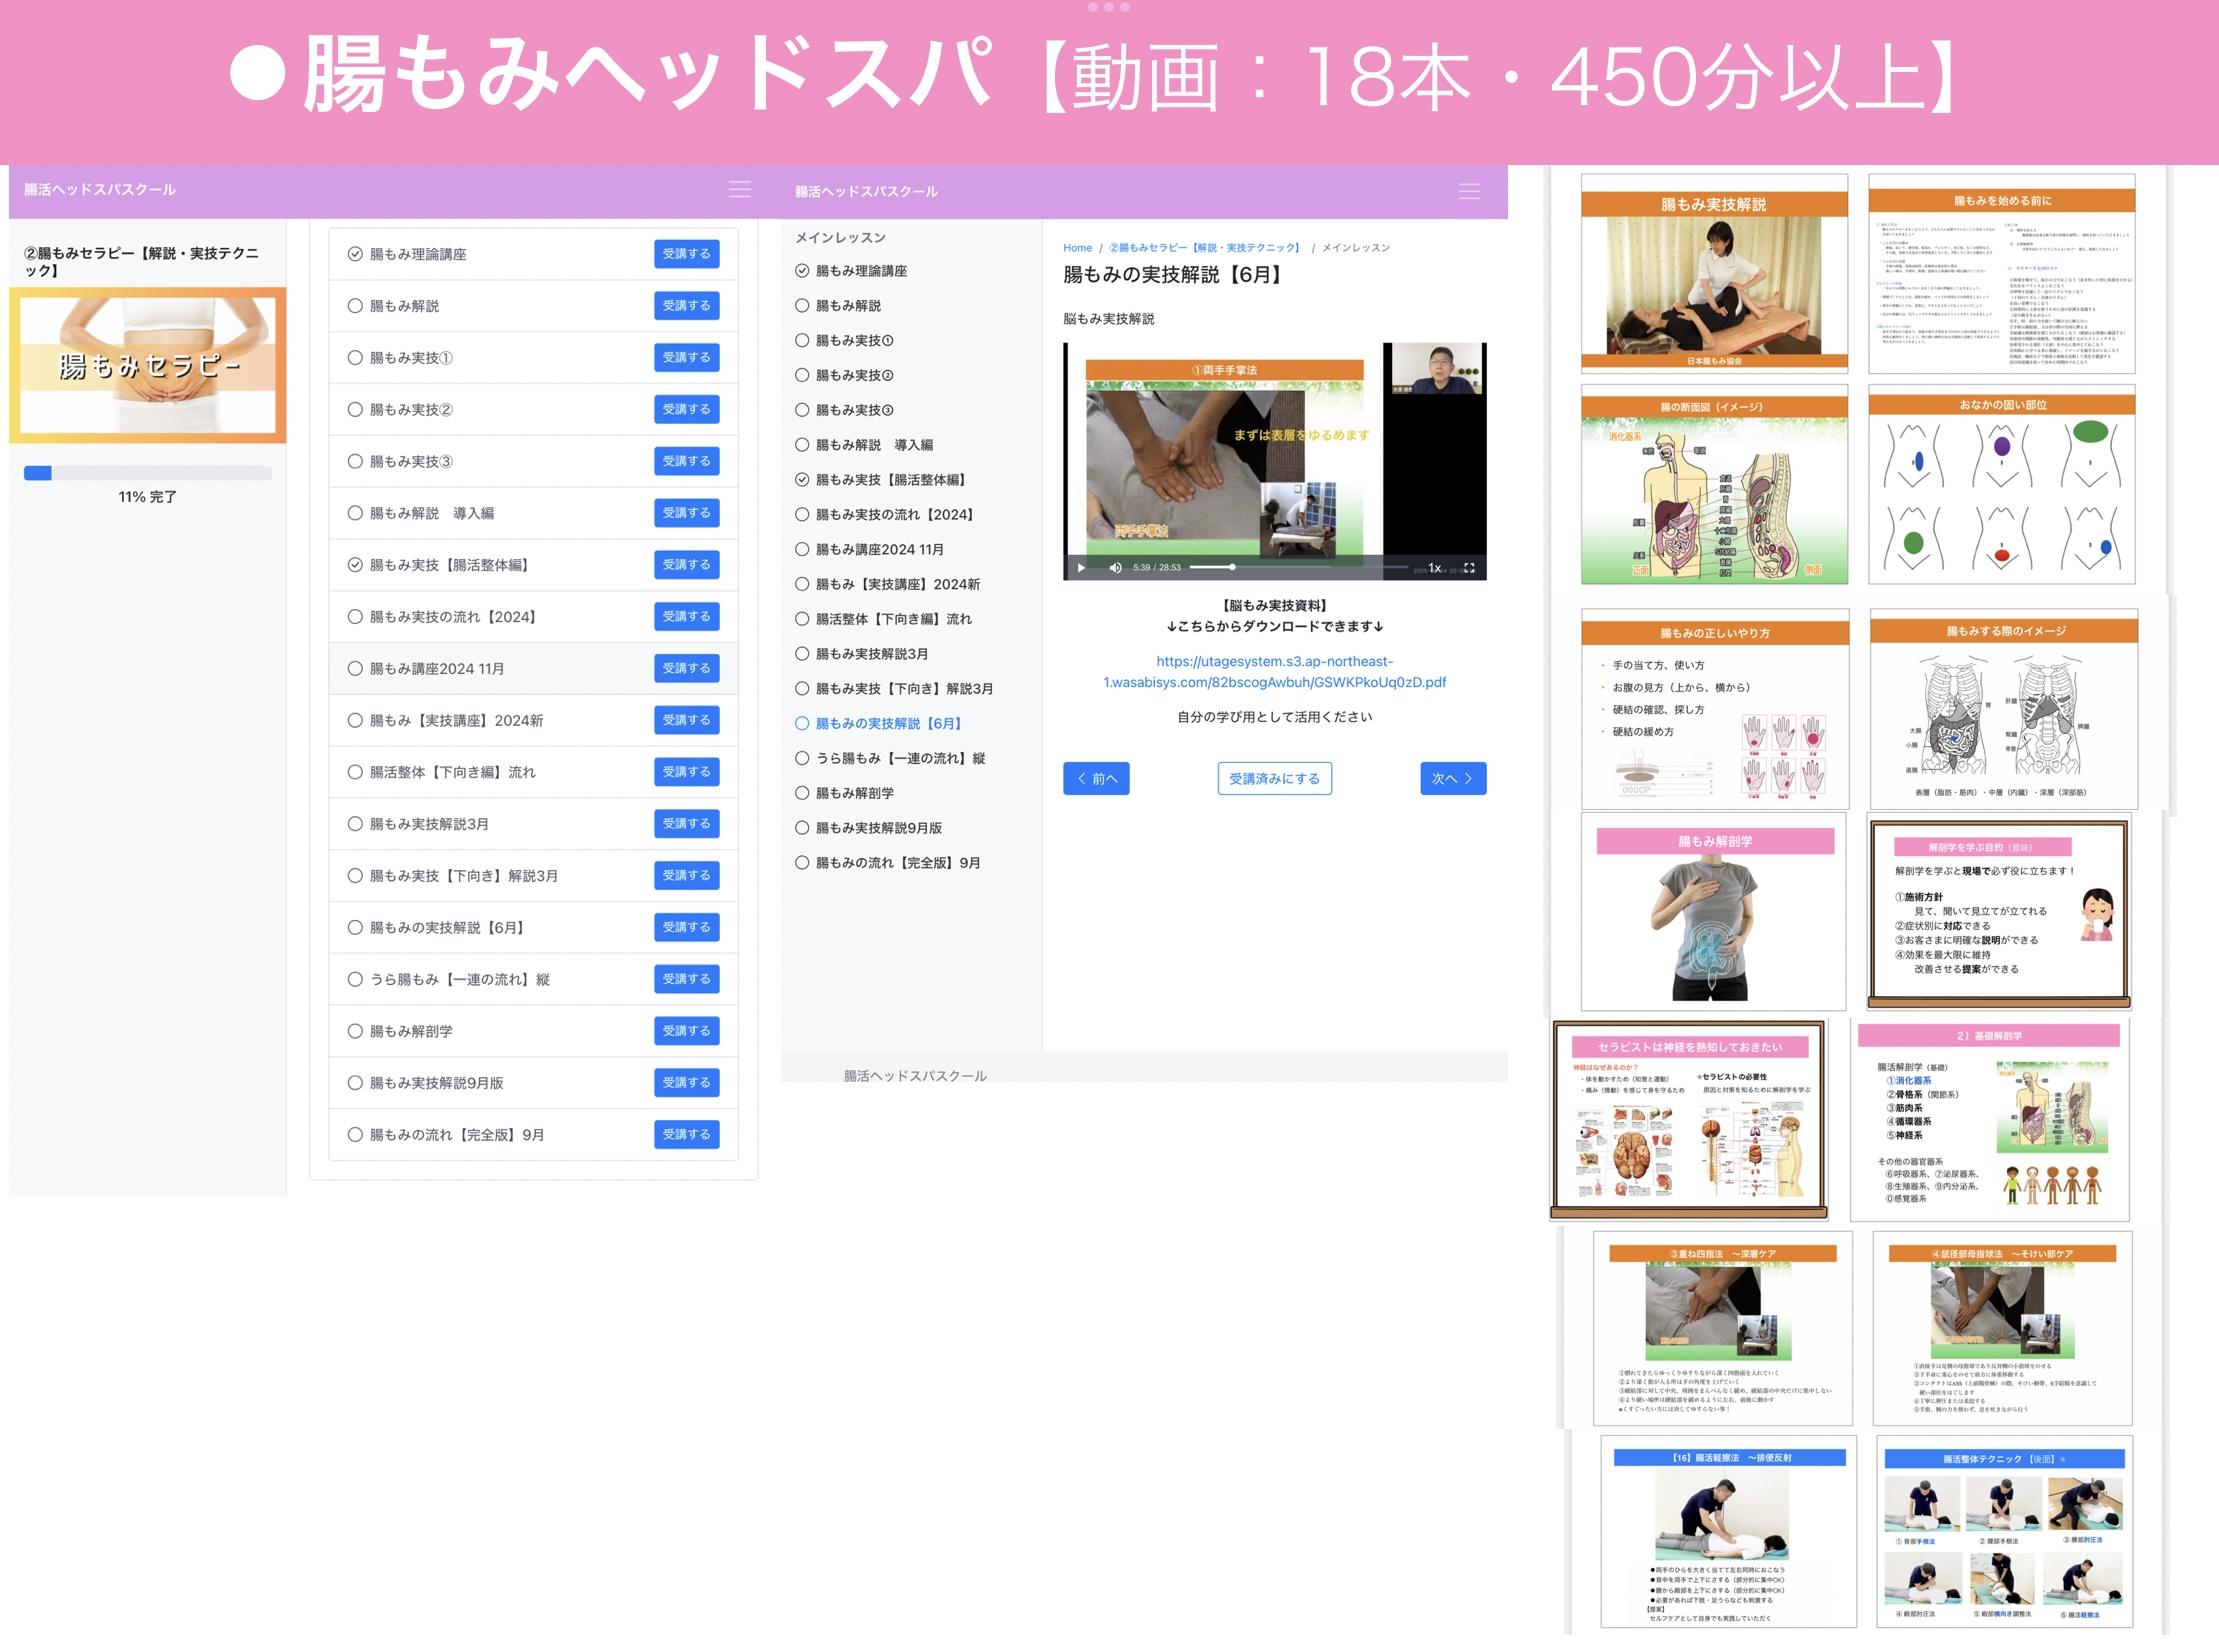Click the Home breadcrumb link
The width and height of the screenshot is (2219, 1651).
click(x=1077, y=248)
